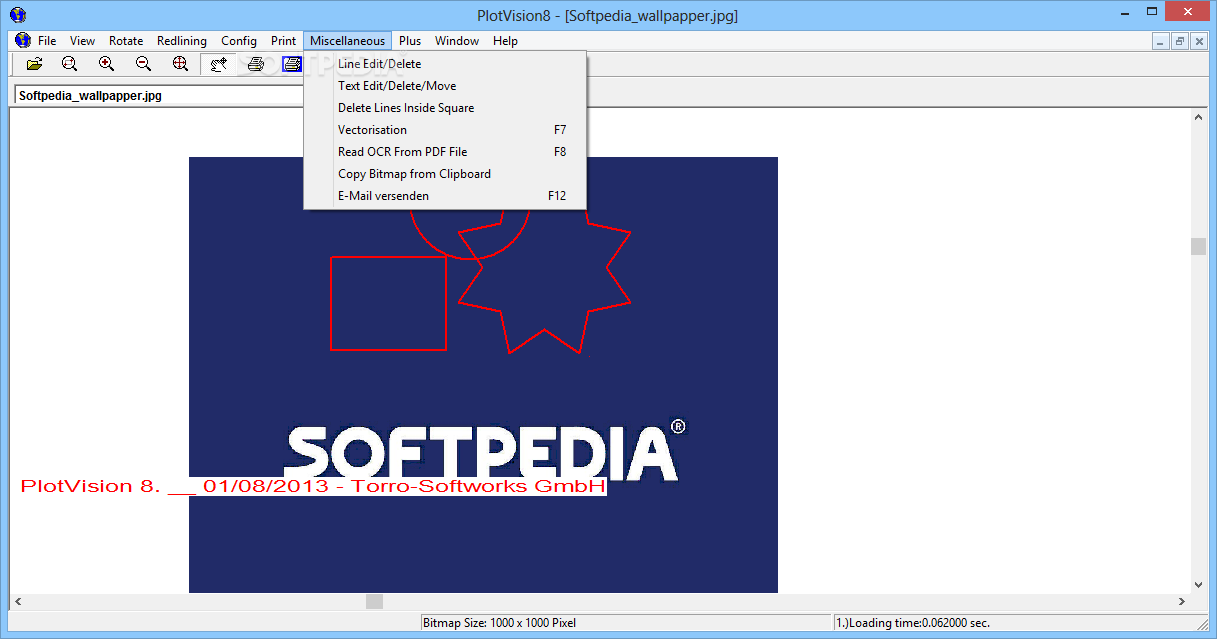Click the printer icon in toolbar
Screen dimensions: 1217x639
256,64
